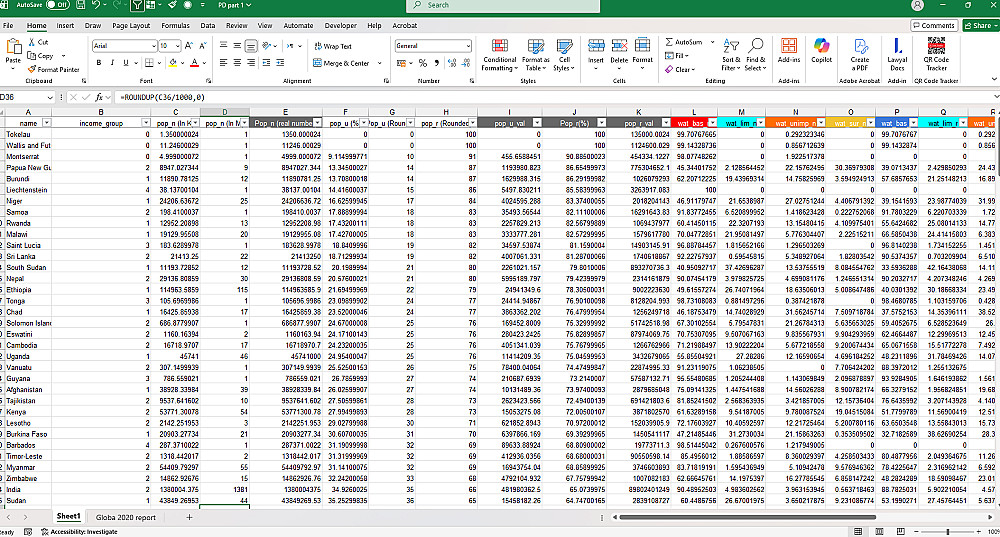Viewport: 1000px width, 537px height.
Task: Click the Share button
Action: [x=982, y=26]
